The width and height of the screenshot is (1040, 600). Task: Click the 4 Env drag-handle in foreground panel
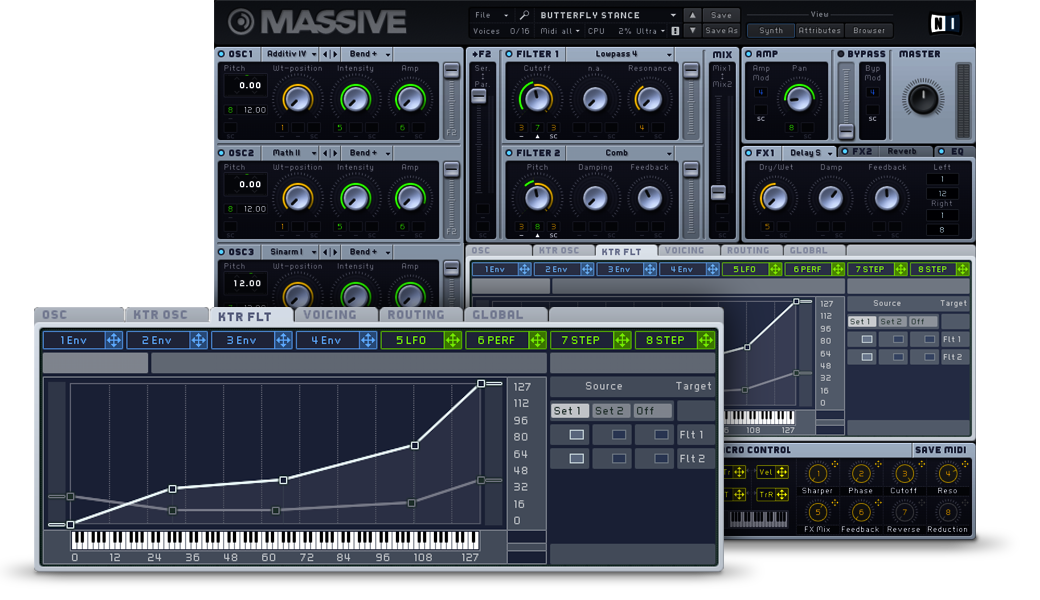tap(368, 340)
